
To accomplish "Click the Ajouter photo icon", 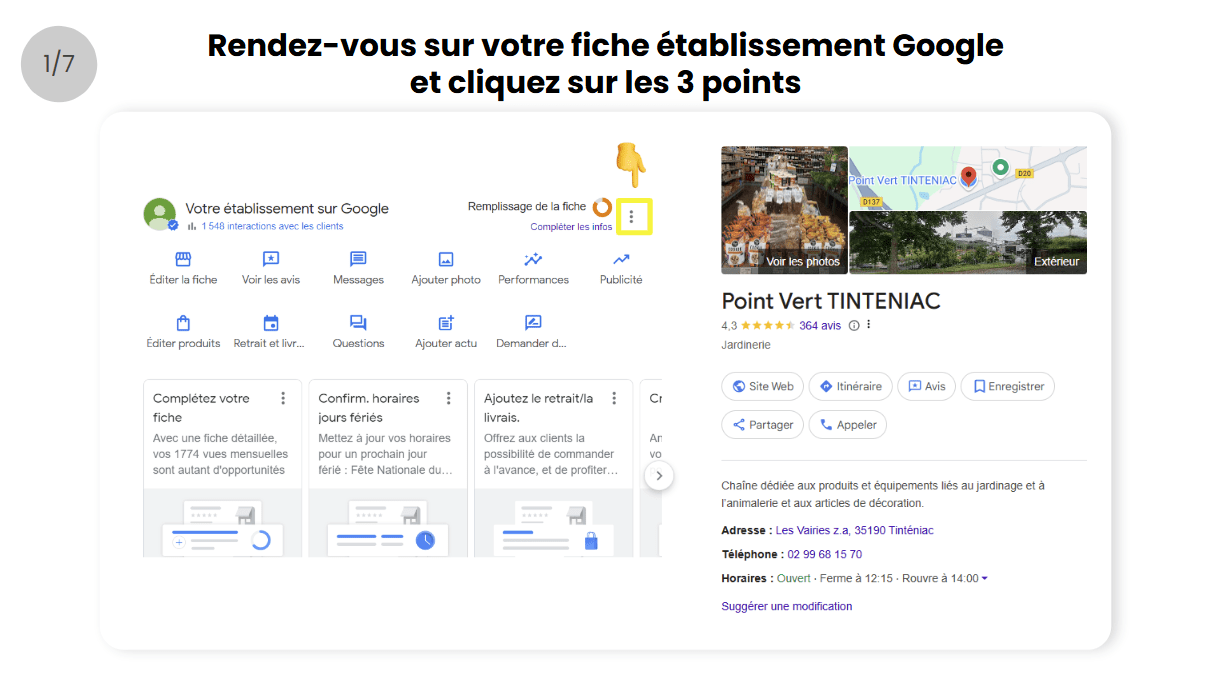I will tap(446, 260).
